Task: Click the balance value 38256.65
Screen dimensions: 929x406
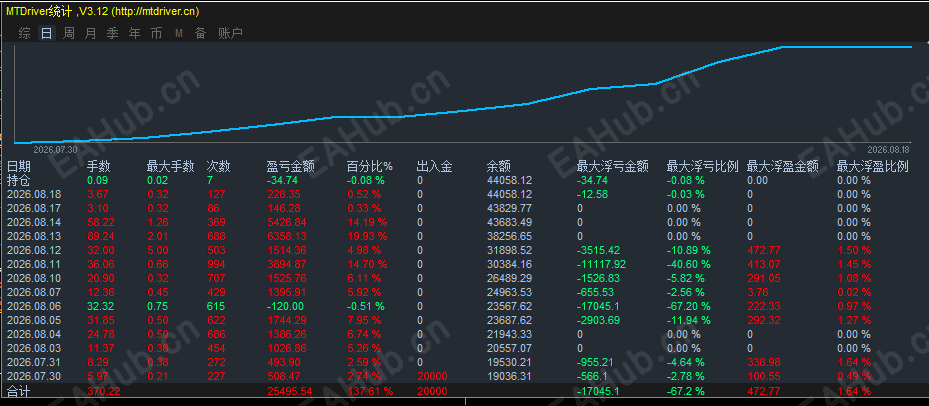Action: [x=509, y=236]
